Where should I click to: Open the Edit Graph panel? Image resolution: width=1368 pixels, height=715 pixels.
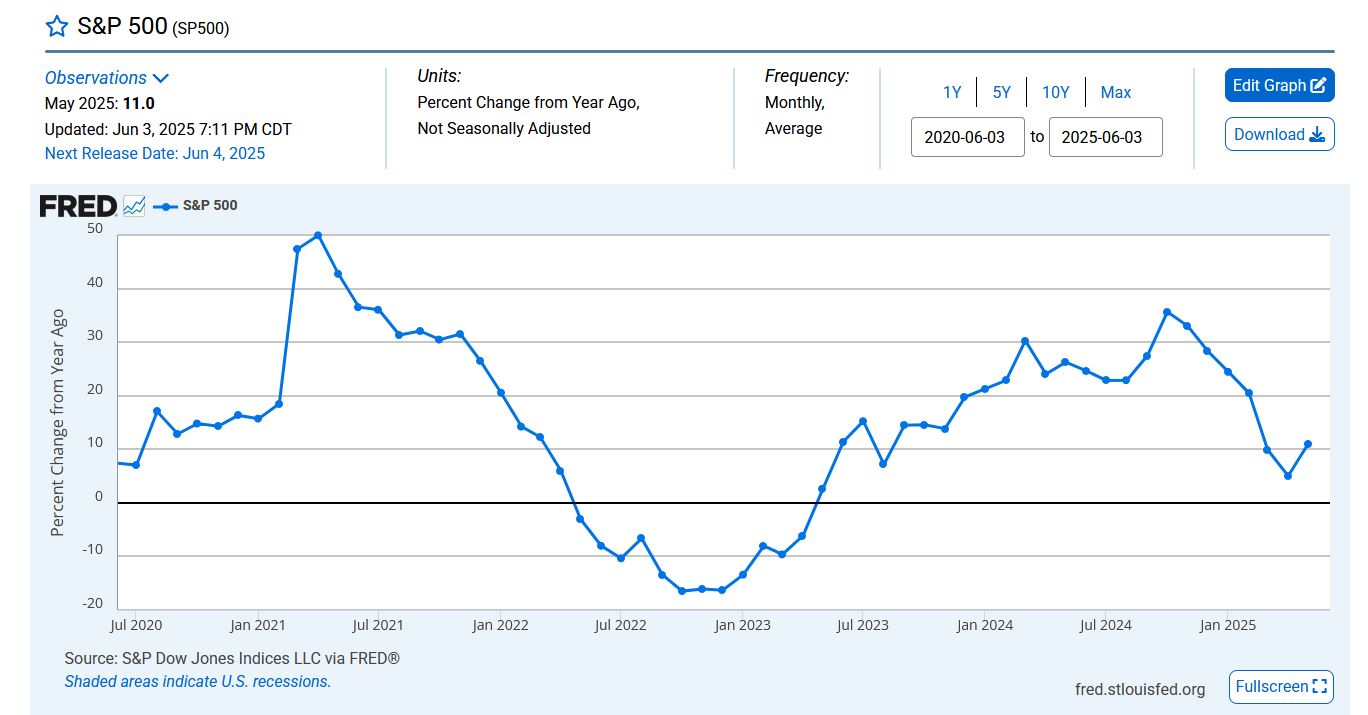pos(1269,86)
